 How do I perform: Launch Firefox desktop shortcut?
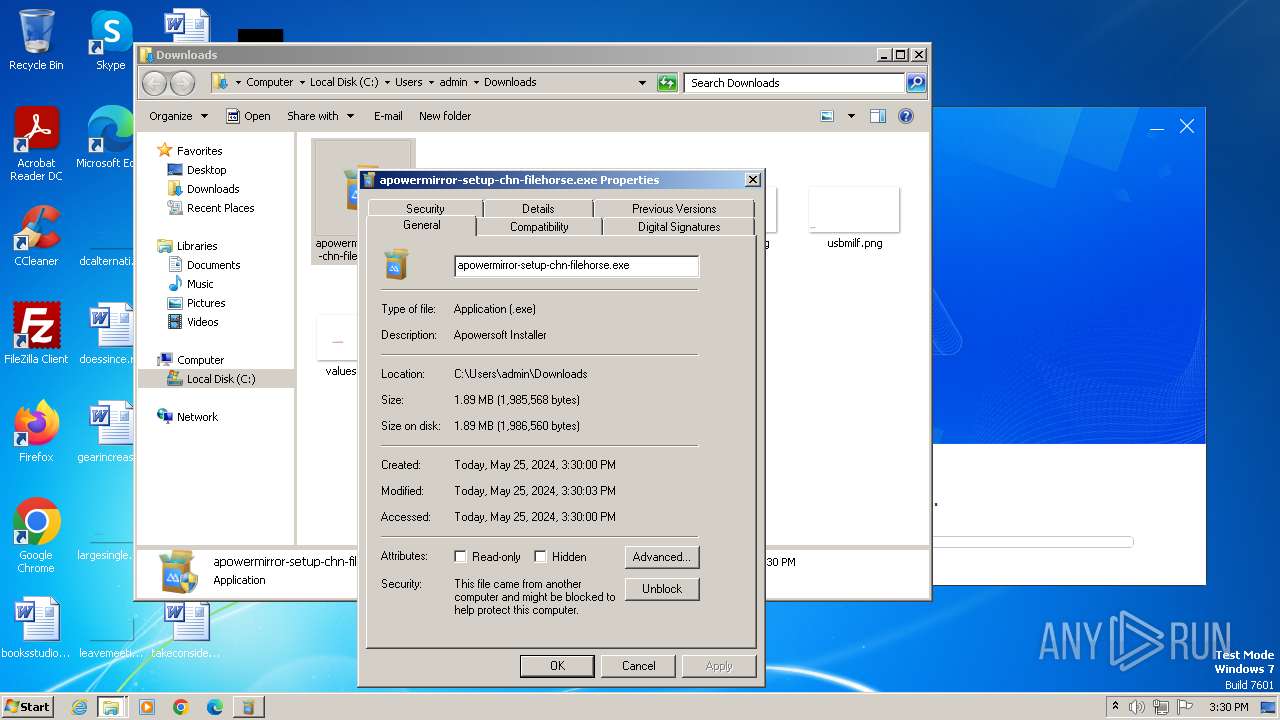tap(36, 431)
